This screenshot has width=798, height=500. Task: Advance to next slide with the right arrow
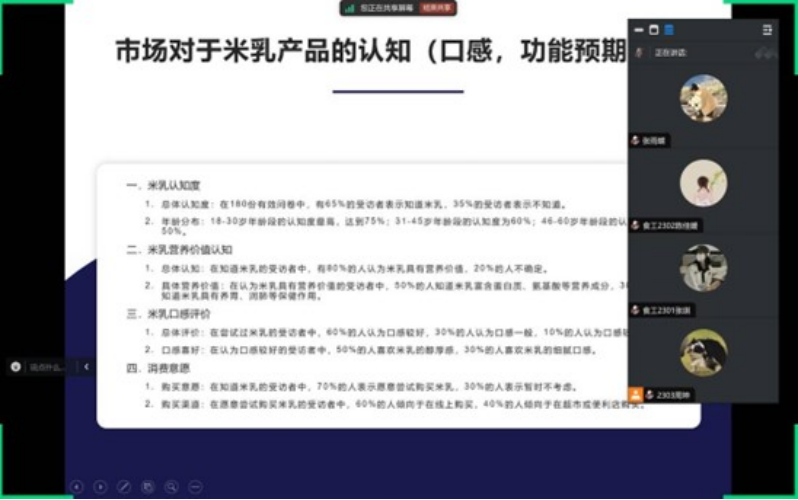click(101, 487)
